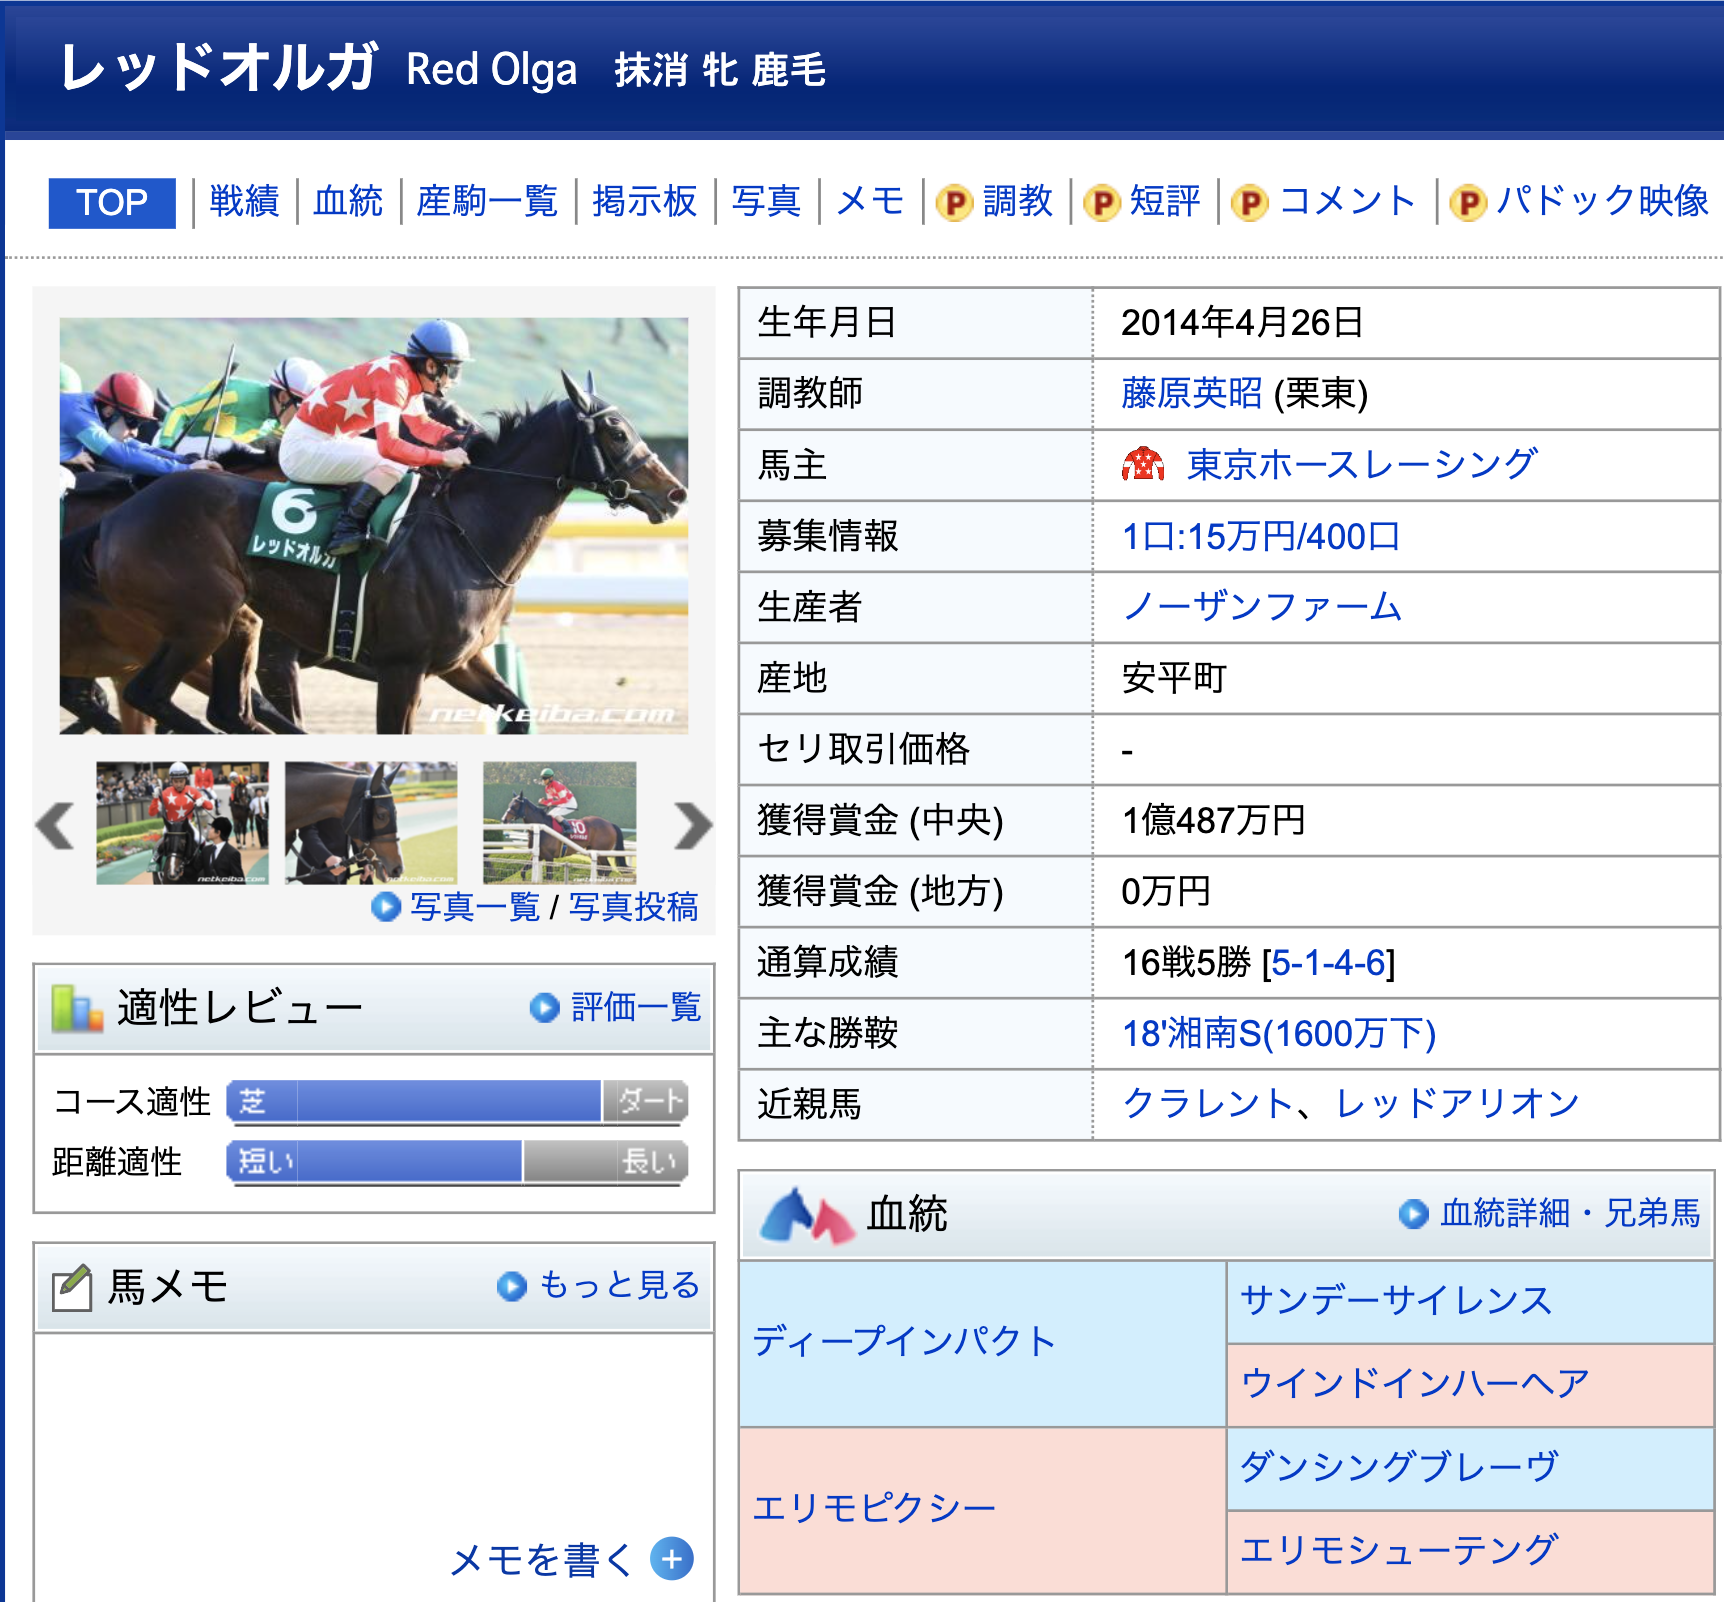1724x1602 pixels.
Task: Click the コース適性 turf/dirt bar
Action: [x=457, y=1101]
